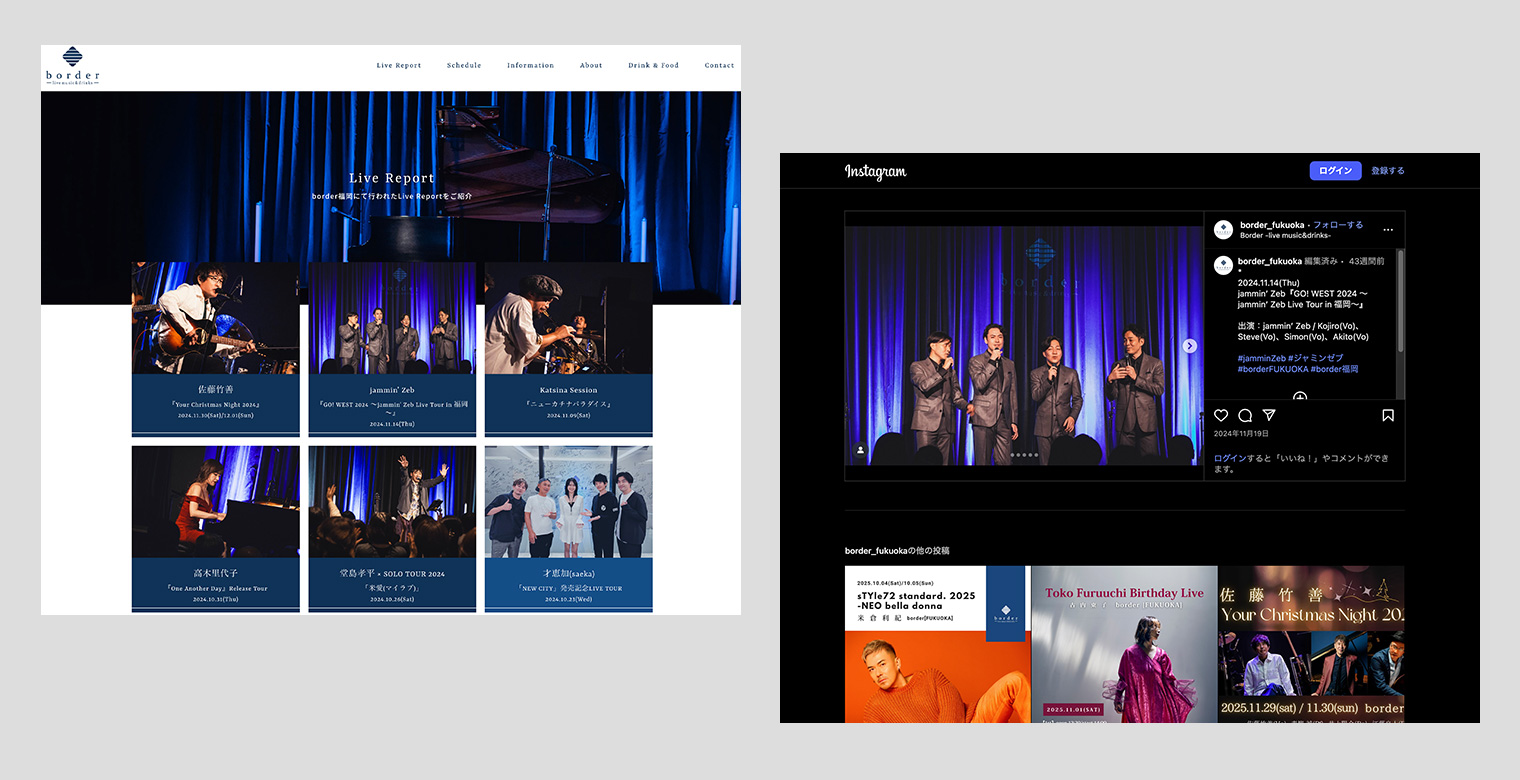Like the post with the heart icon
This screenshot has height=780, width=1520.
(1221, 415)
